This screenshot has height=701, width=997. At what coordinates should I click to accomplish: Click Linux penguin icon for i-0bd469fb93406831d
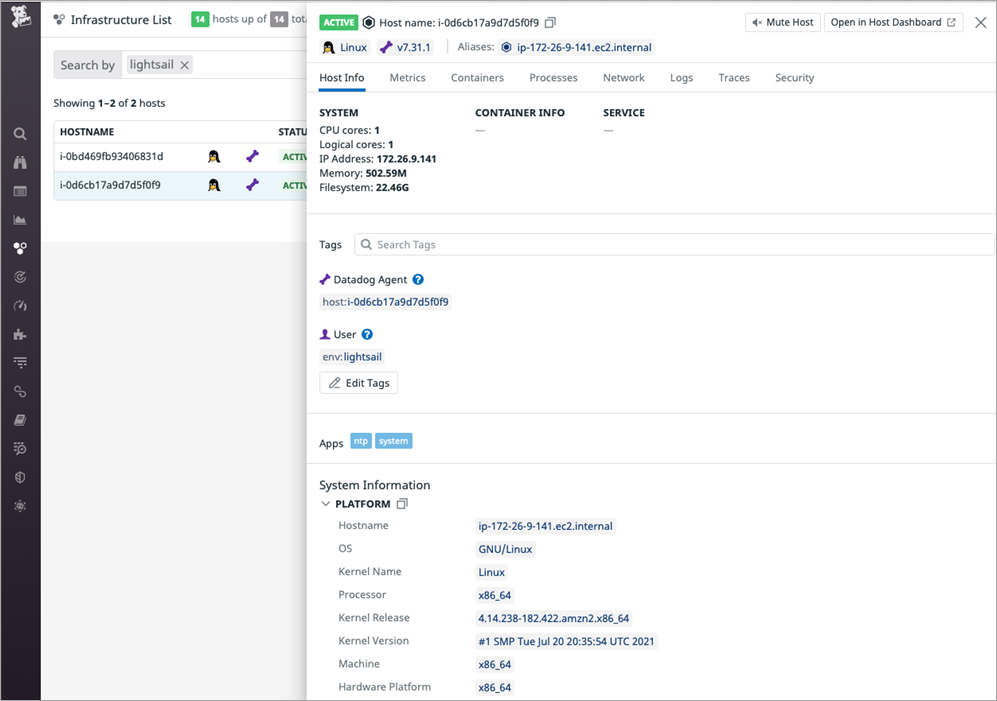[214, 156]
